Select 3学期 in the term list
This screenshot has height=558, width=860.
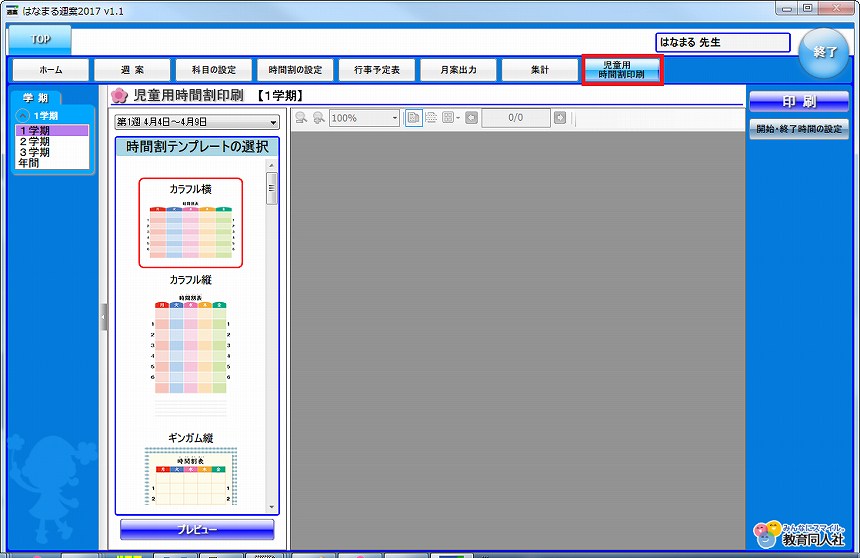(52, 152)
